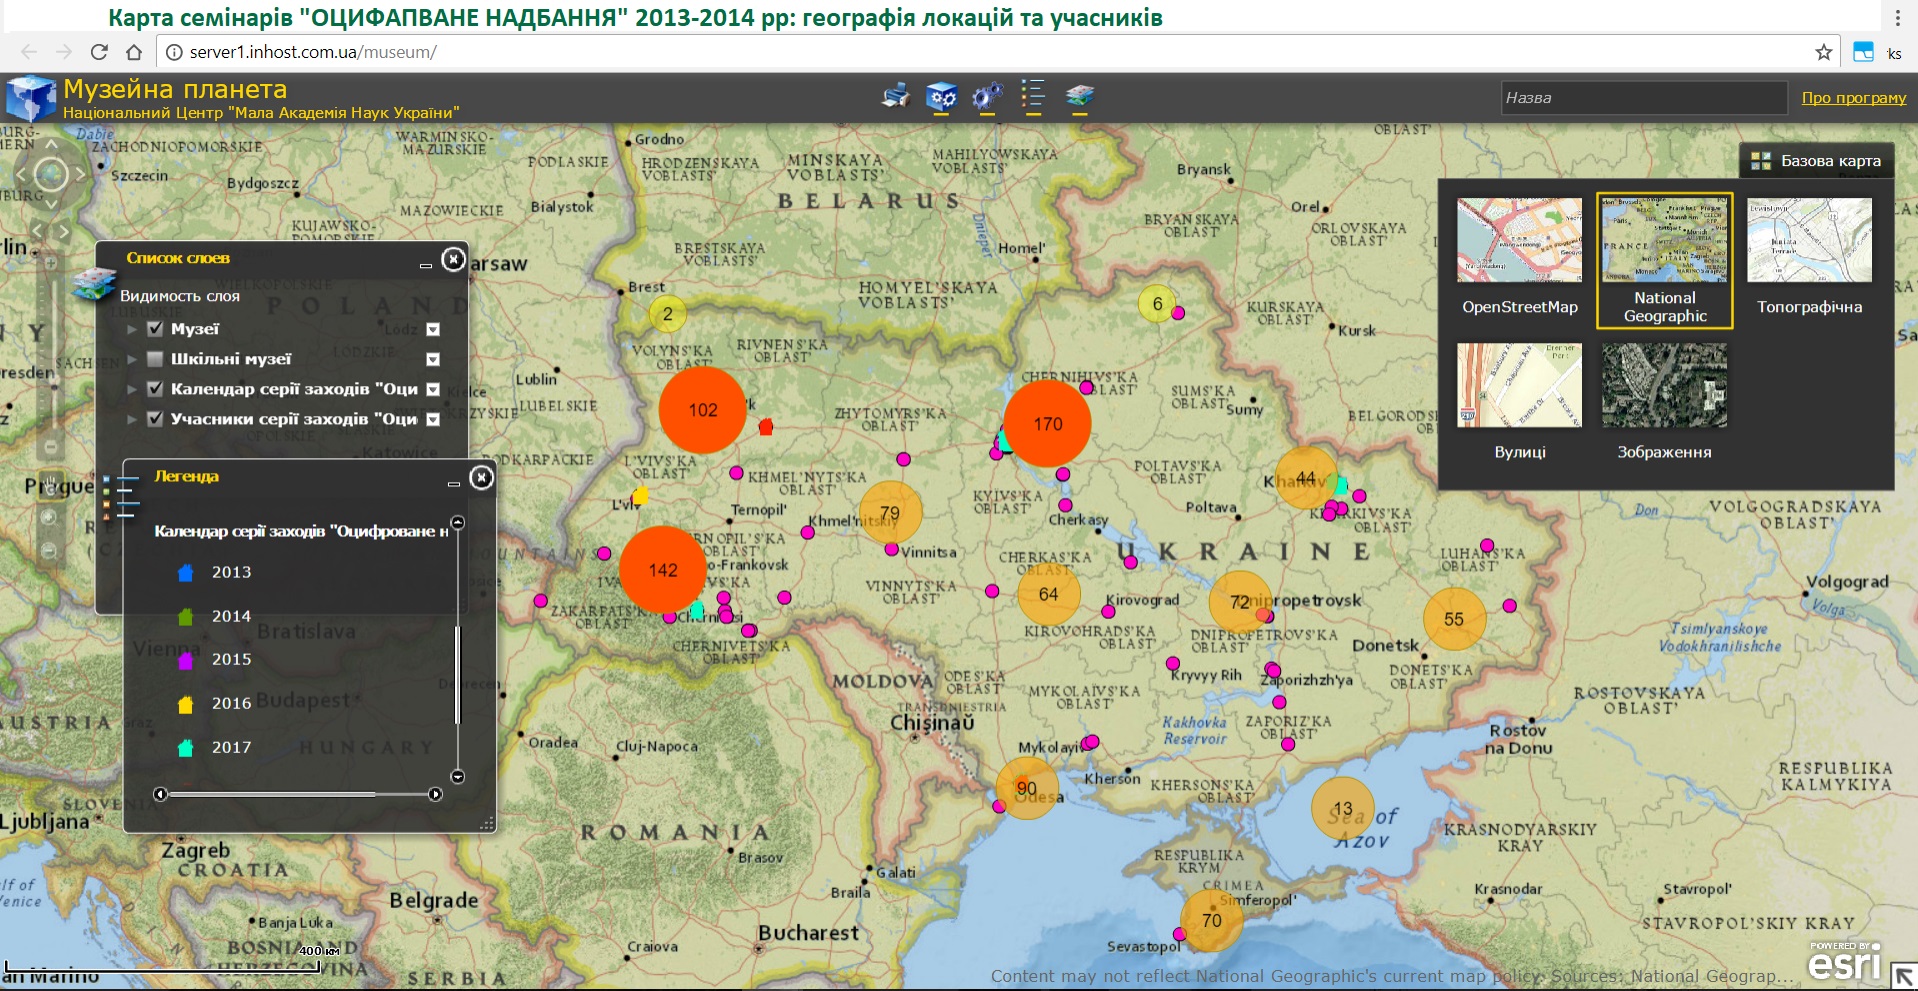Toggle the Учасники серії заходів layer checkbox
Image resolution: width=1918 pixels, height=991 pixels.
pos(155,419)
